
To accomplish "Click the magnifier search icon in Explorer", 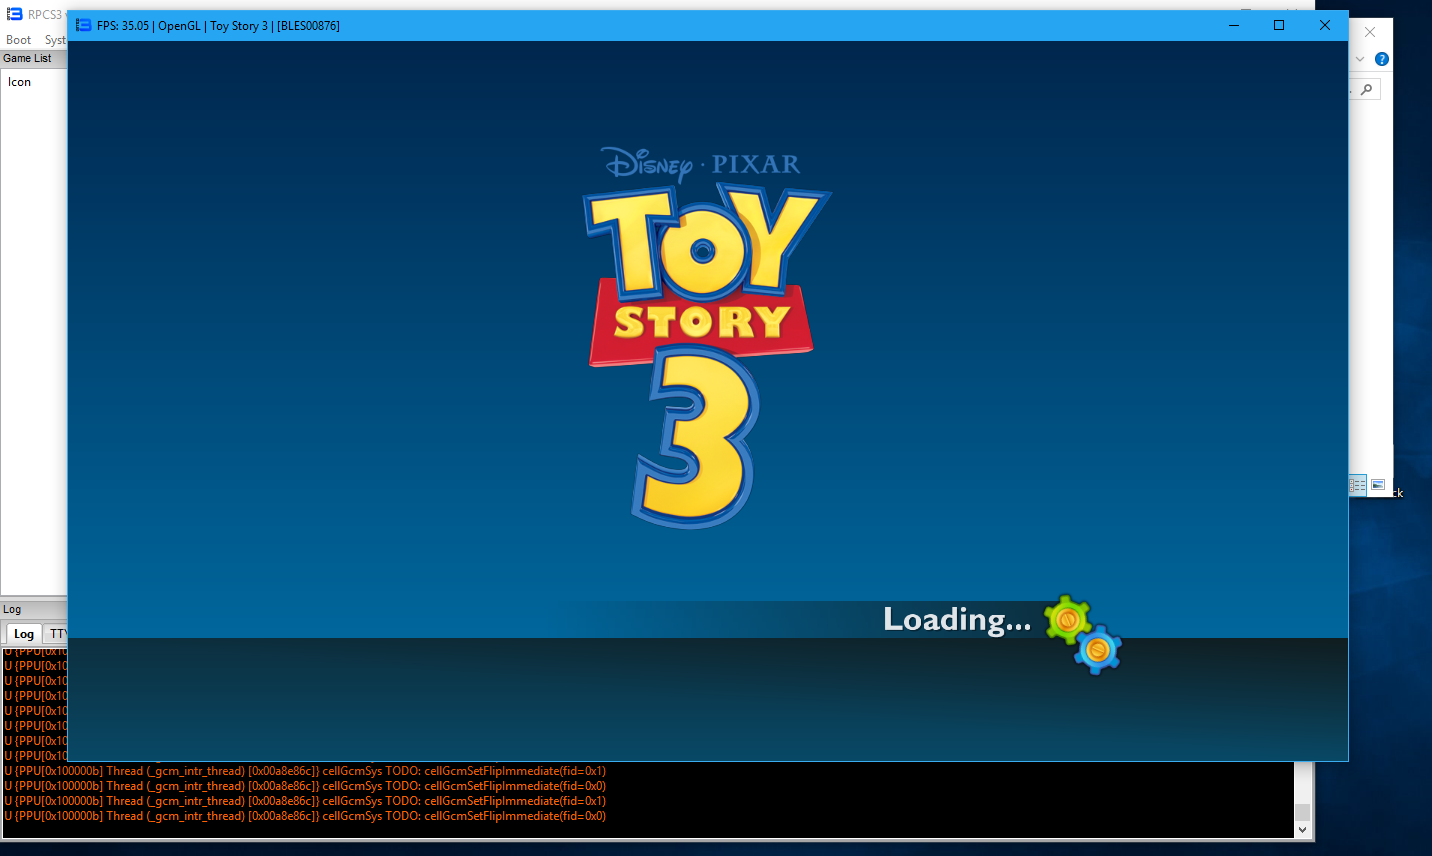I will tap(1366, 90).
